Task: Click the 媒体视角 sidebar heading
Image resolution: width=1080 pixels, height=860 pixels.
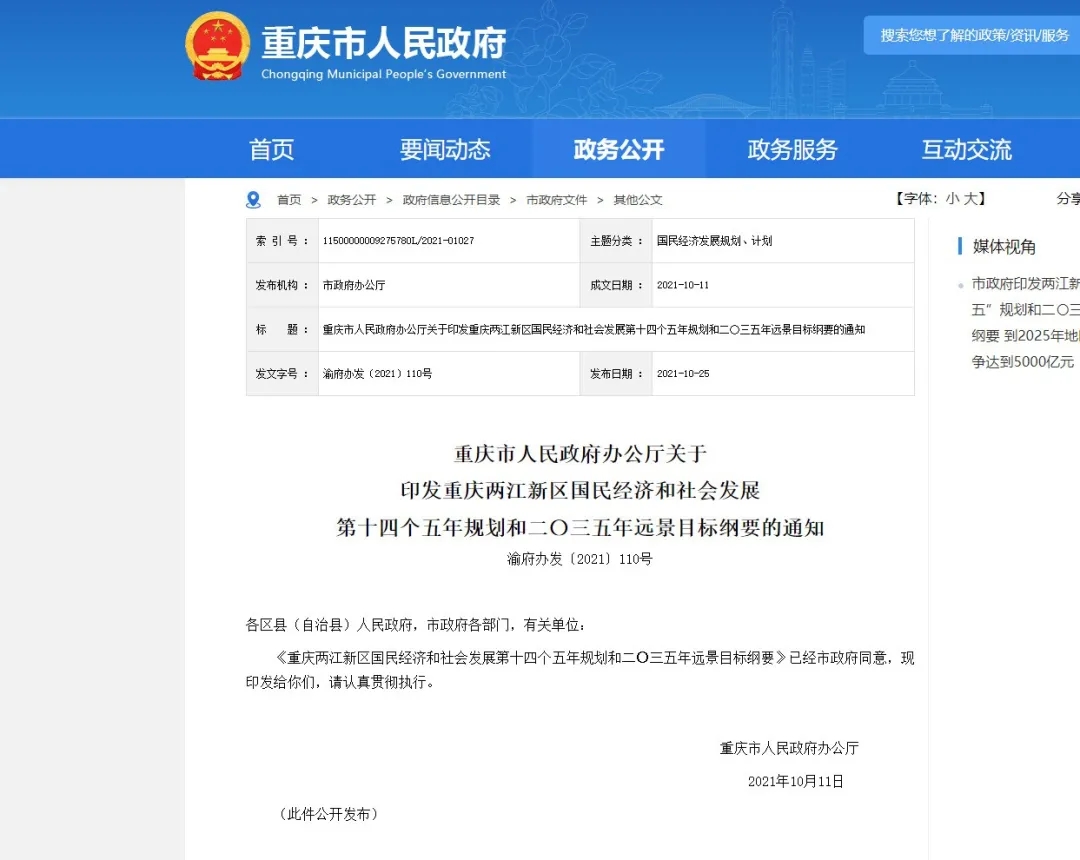Action: pos(1004,247)
